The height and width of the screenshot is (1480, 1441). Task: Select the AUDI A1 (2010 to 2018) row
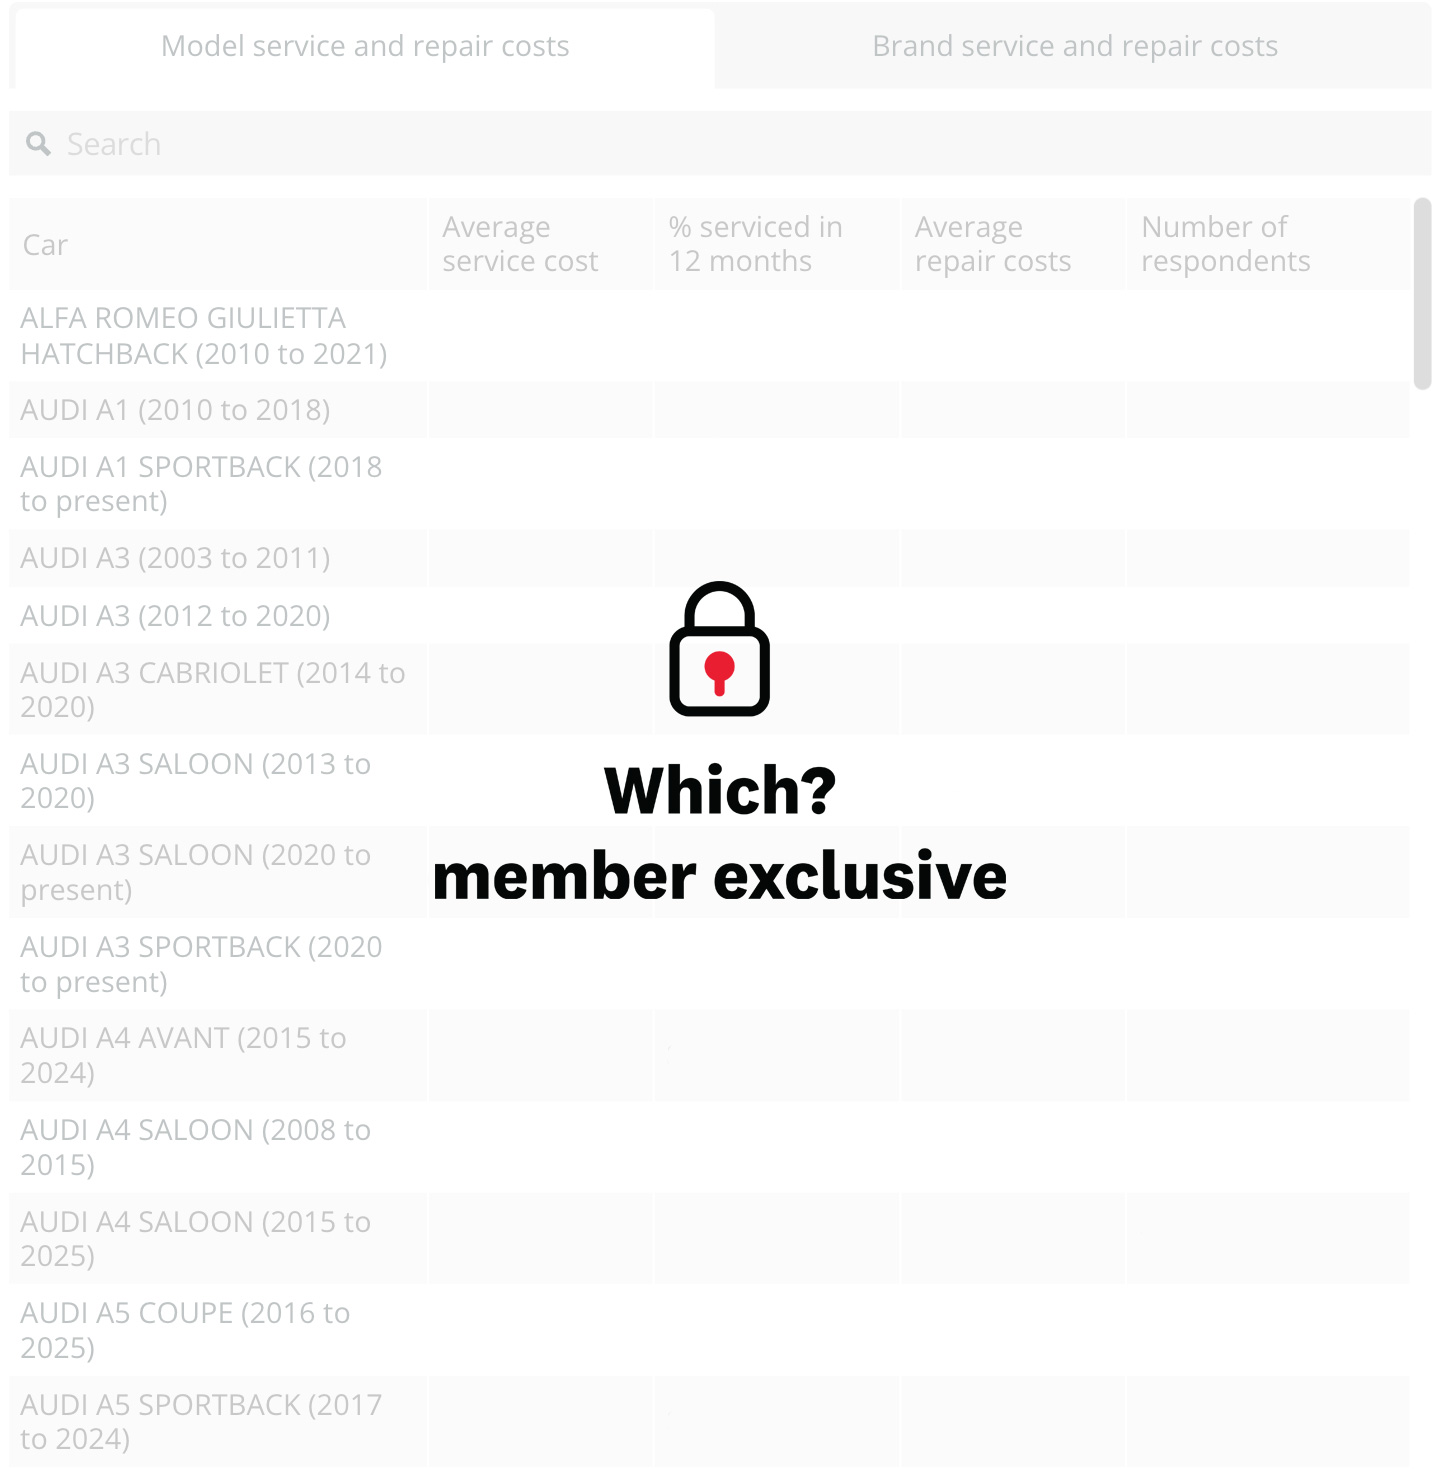[x=176, y=409]
